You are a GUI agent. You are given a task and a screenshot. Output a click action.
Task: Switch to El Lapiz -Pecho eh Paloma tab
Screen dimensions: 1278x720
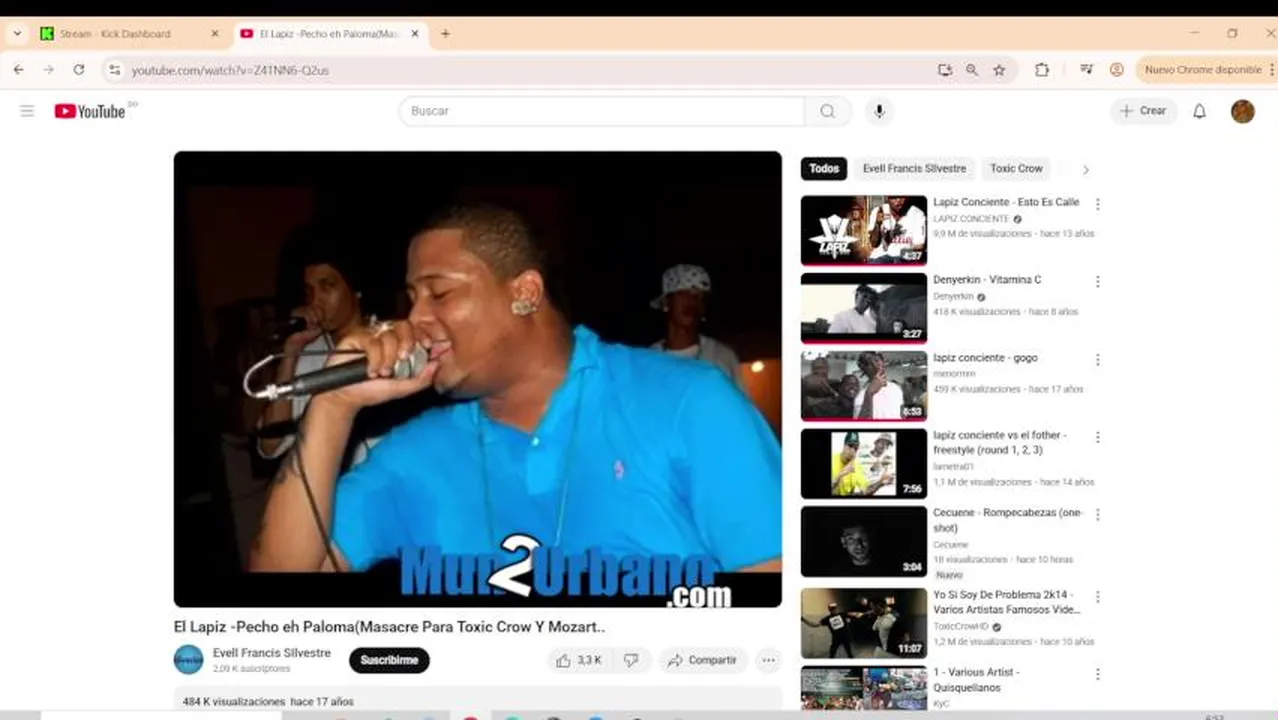tap(330, 34)
